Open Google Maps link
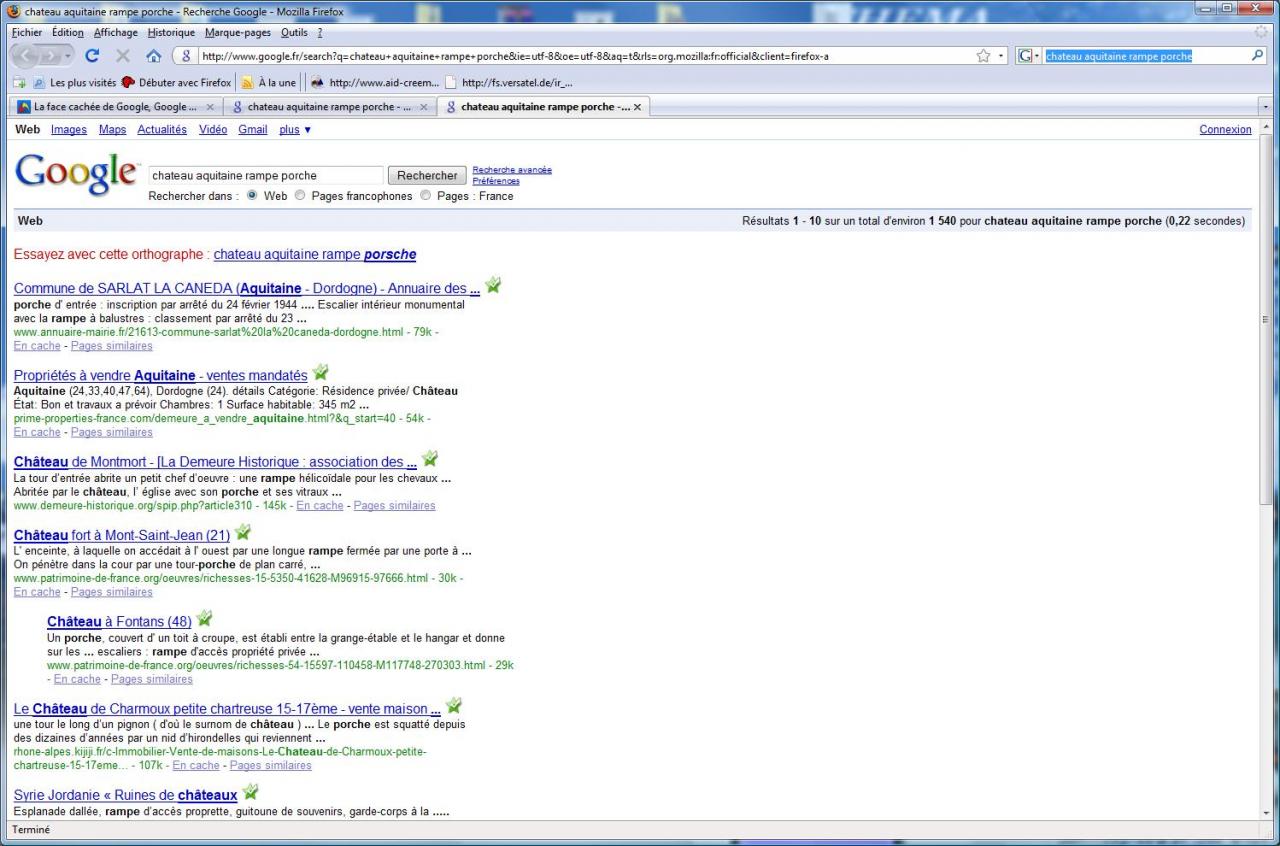The width and height of the screenshot is (1280, 846). click(112, 129)
